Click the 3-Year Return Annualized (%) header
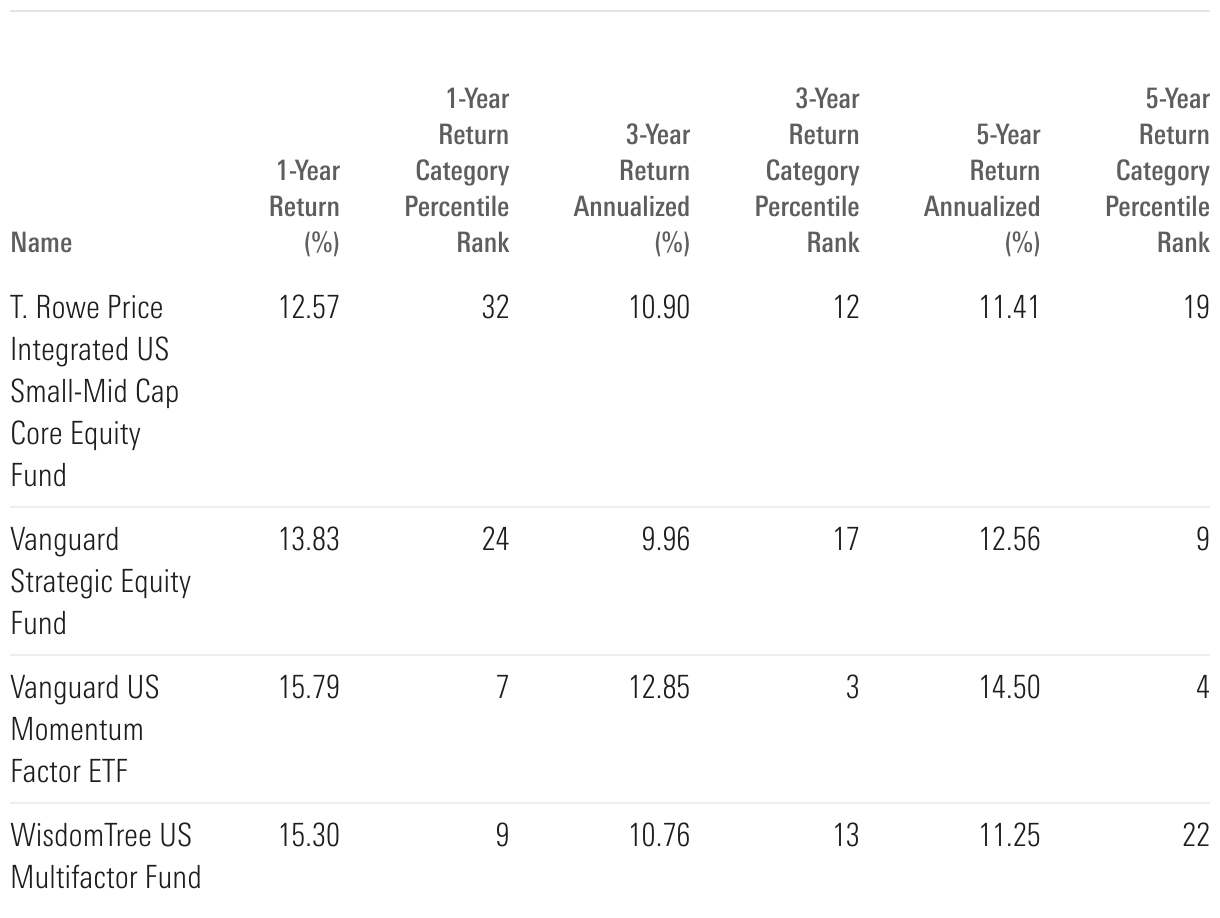The image size is (1220, 918). (632, 188)
